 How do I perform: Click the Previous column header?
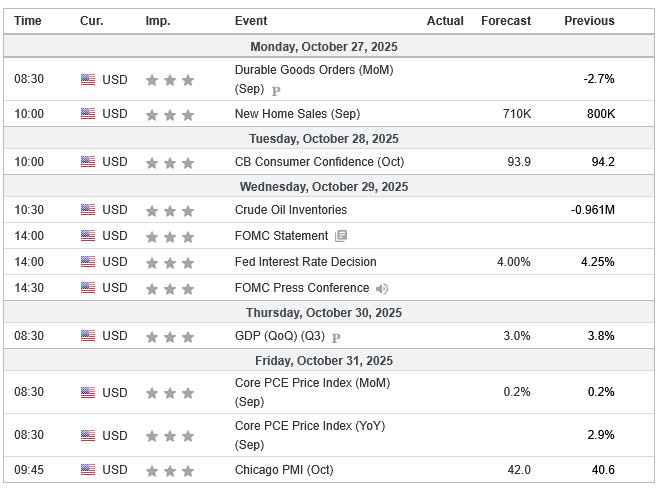(x=589, y=21)
